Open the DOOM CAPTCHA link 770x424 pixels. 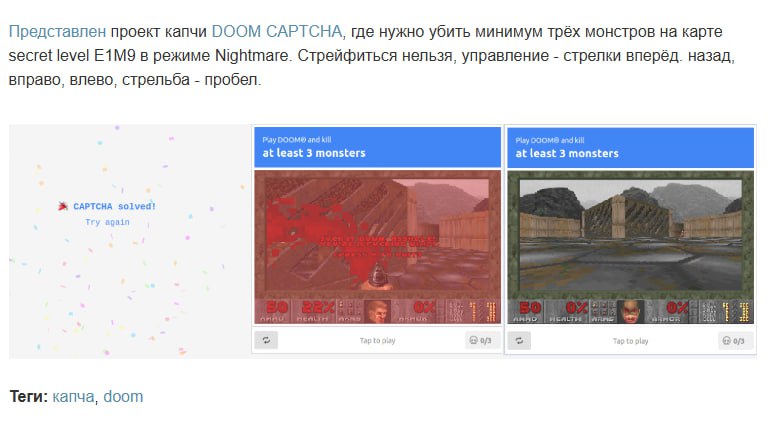(276, 31)
